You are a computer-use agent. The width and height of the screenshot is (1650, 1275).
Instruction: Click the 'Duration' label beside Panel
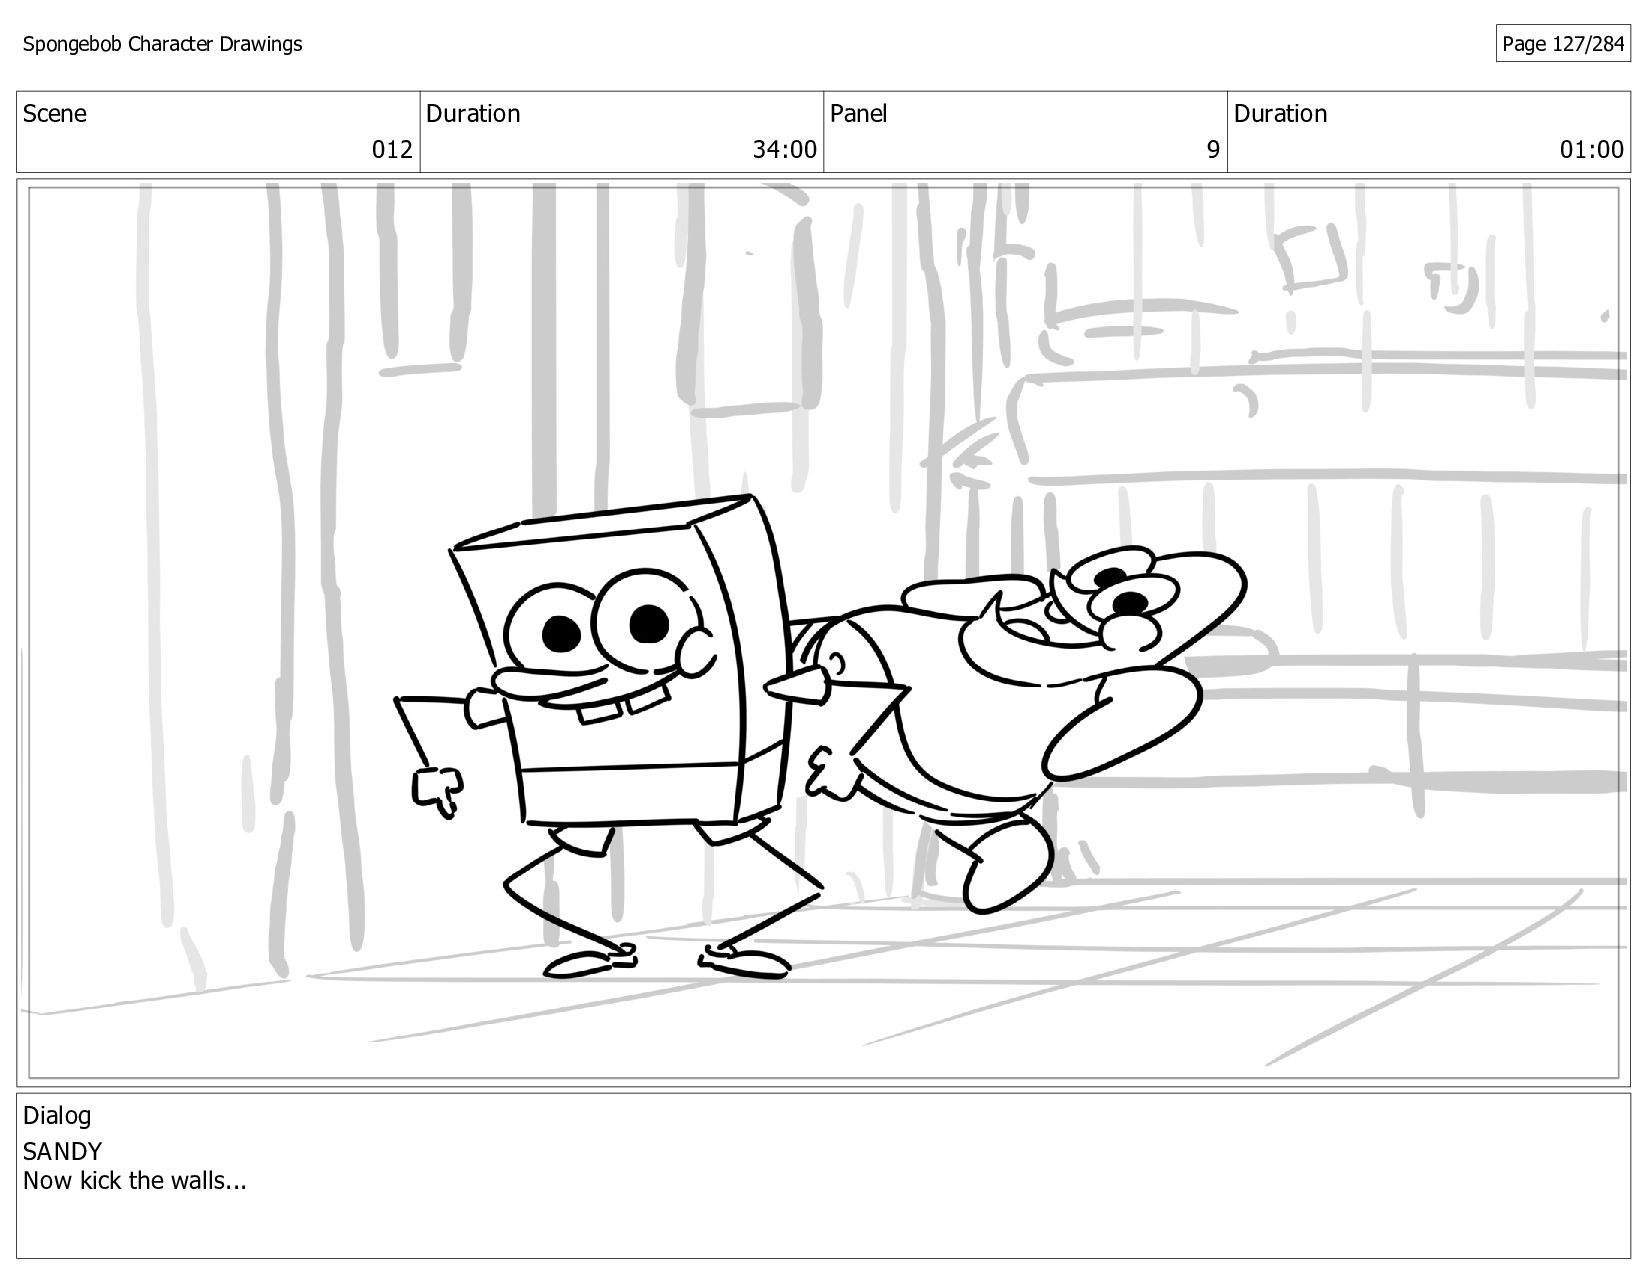click(x=1280, y=114)
